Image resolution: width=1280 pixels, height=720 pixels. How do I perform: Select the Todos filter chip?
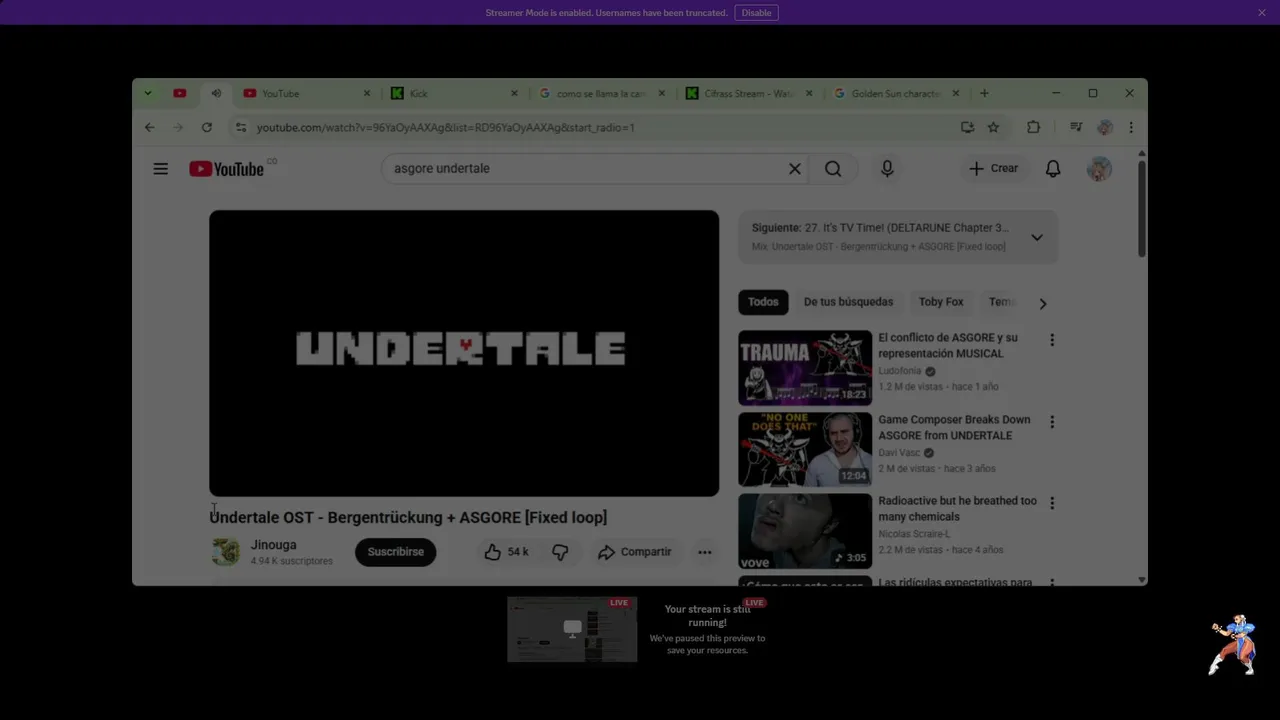[763, 302]
